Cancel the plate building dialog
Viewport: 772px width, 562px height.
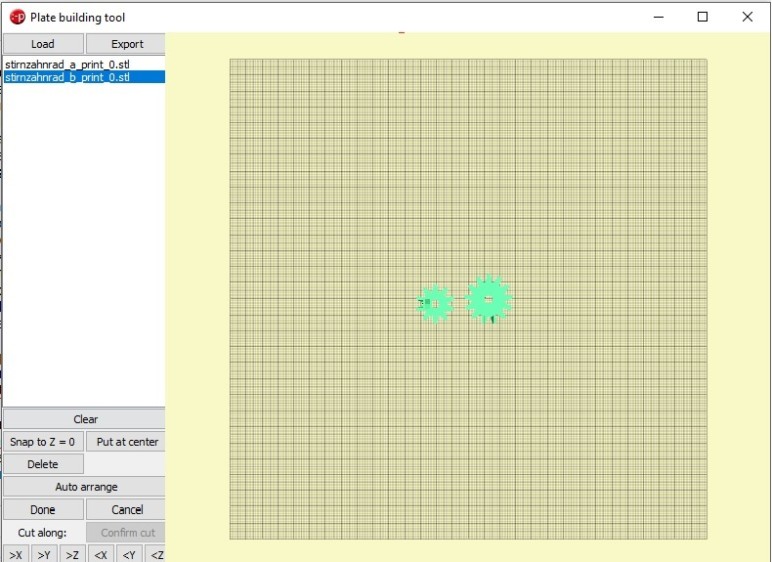click(126, 510)
